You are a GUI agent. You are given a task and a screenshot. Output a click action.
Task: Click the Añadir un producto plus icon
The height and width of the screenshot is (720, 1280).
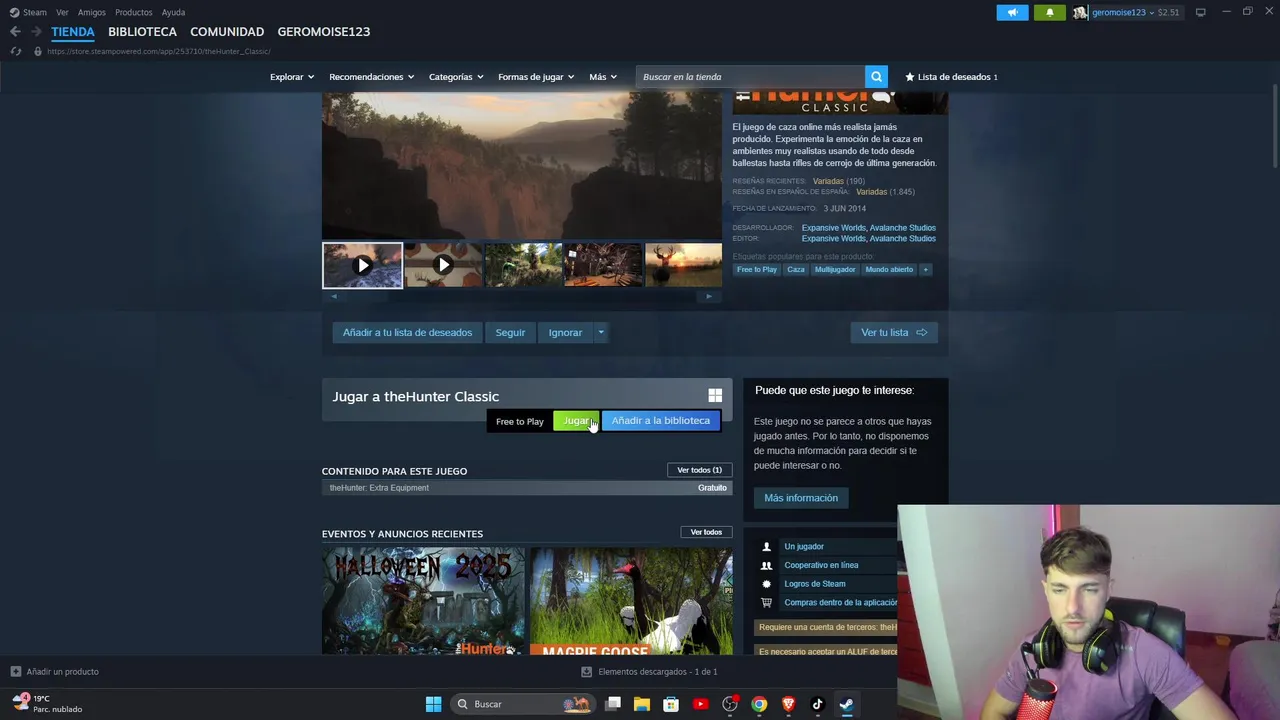tap(15, 671)
